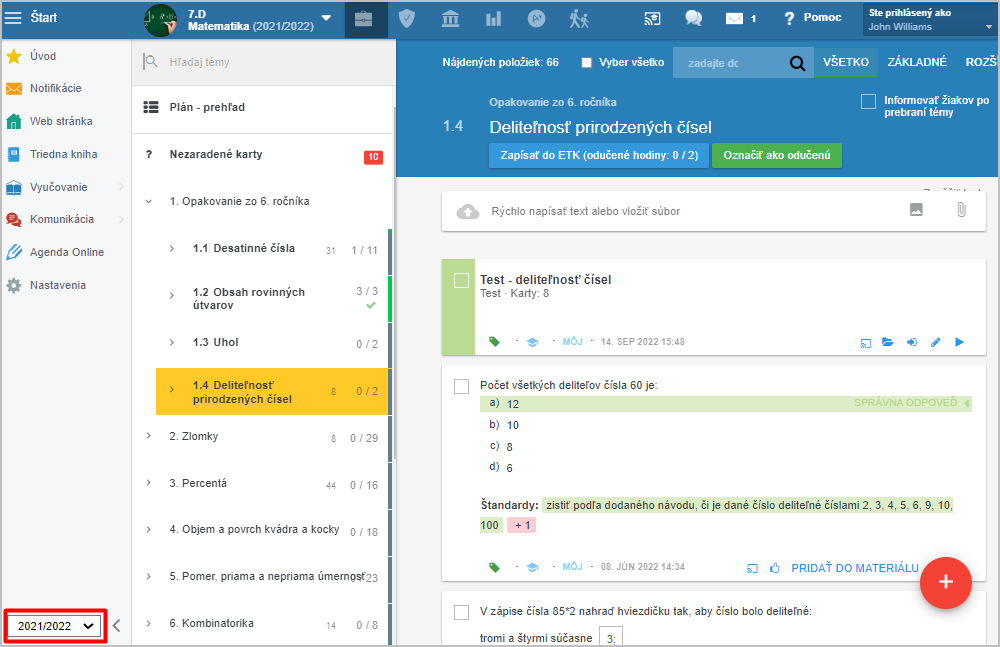Click the zadajte search input in header
The width and height of the screenshot is (1000, 647).
[x=730, y=63]
